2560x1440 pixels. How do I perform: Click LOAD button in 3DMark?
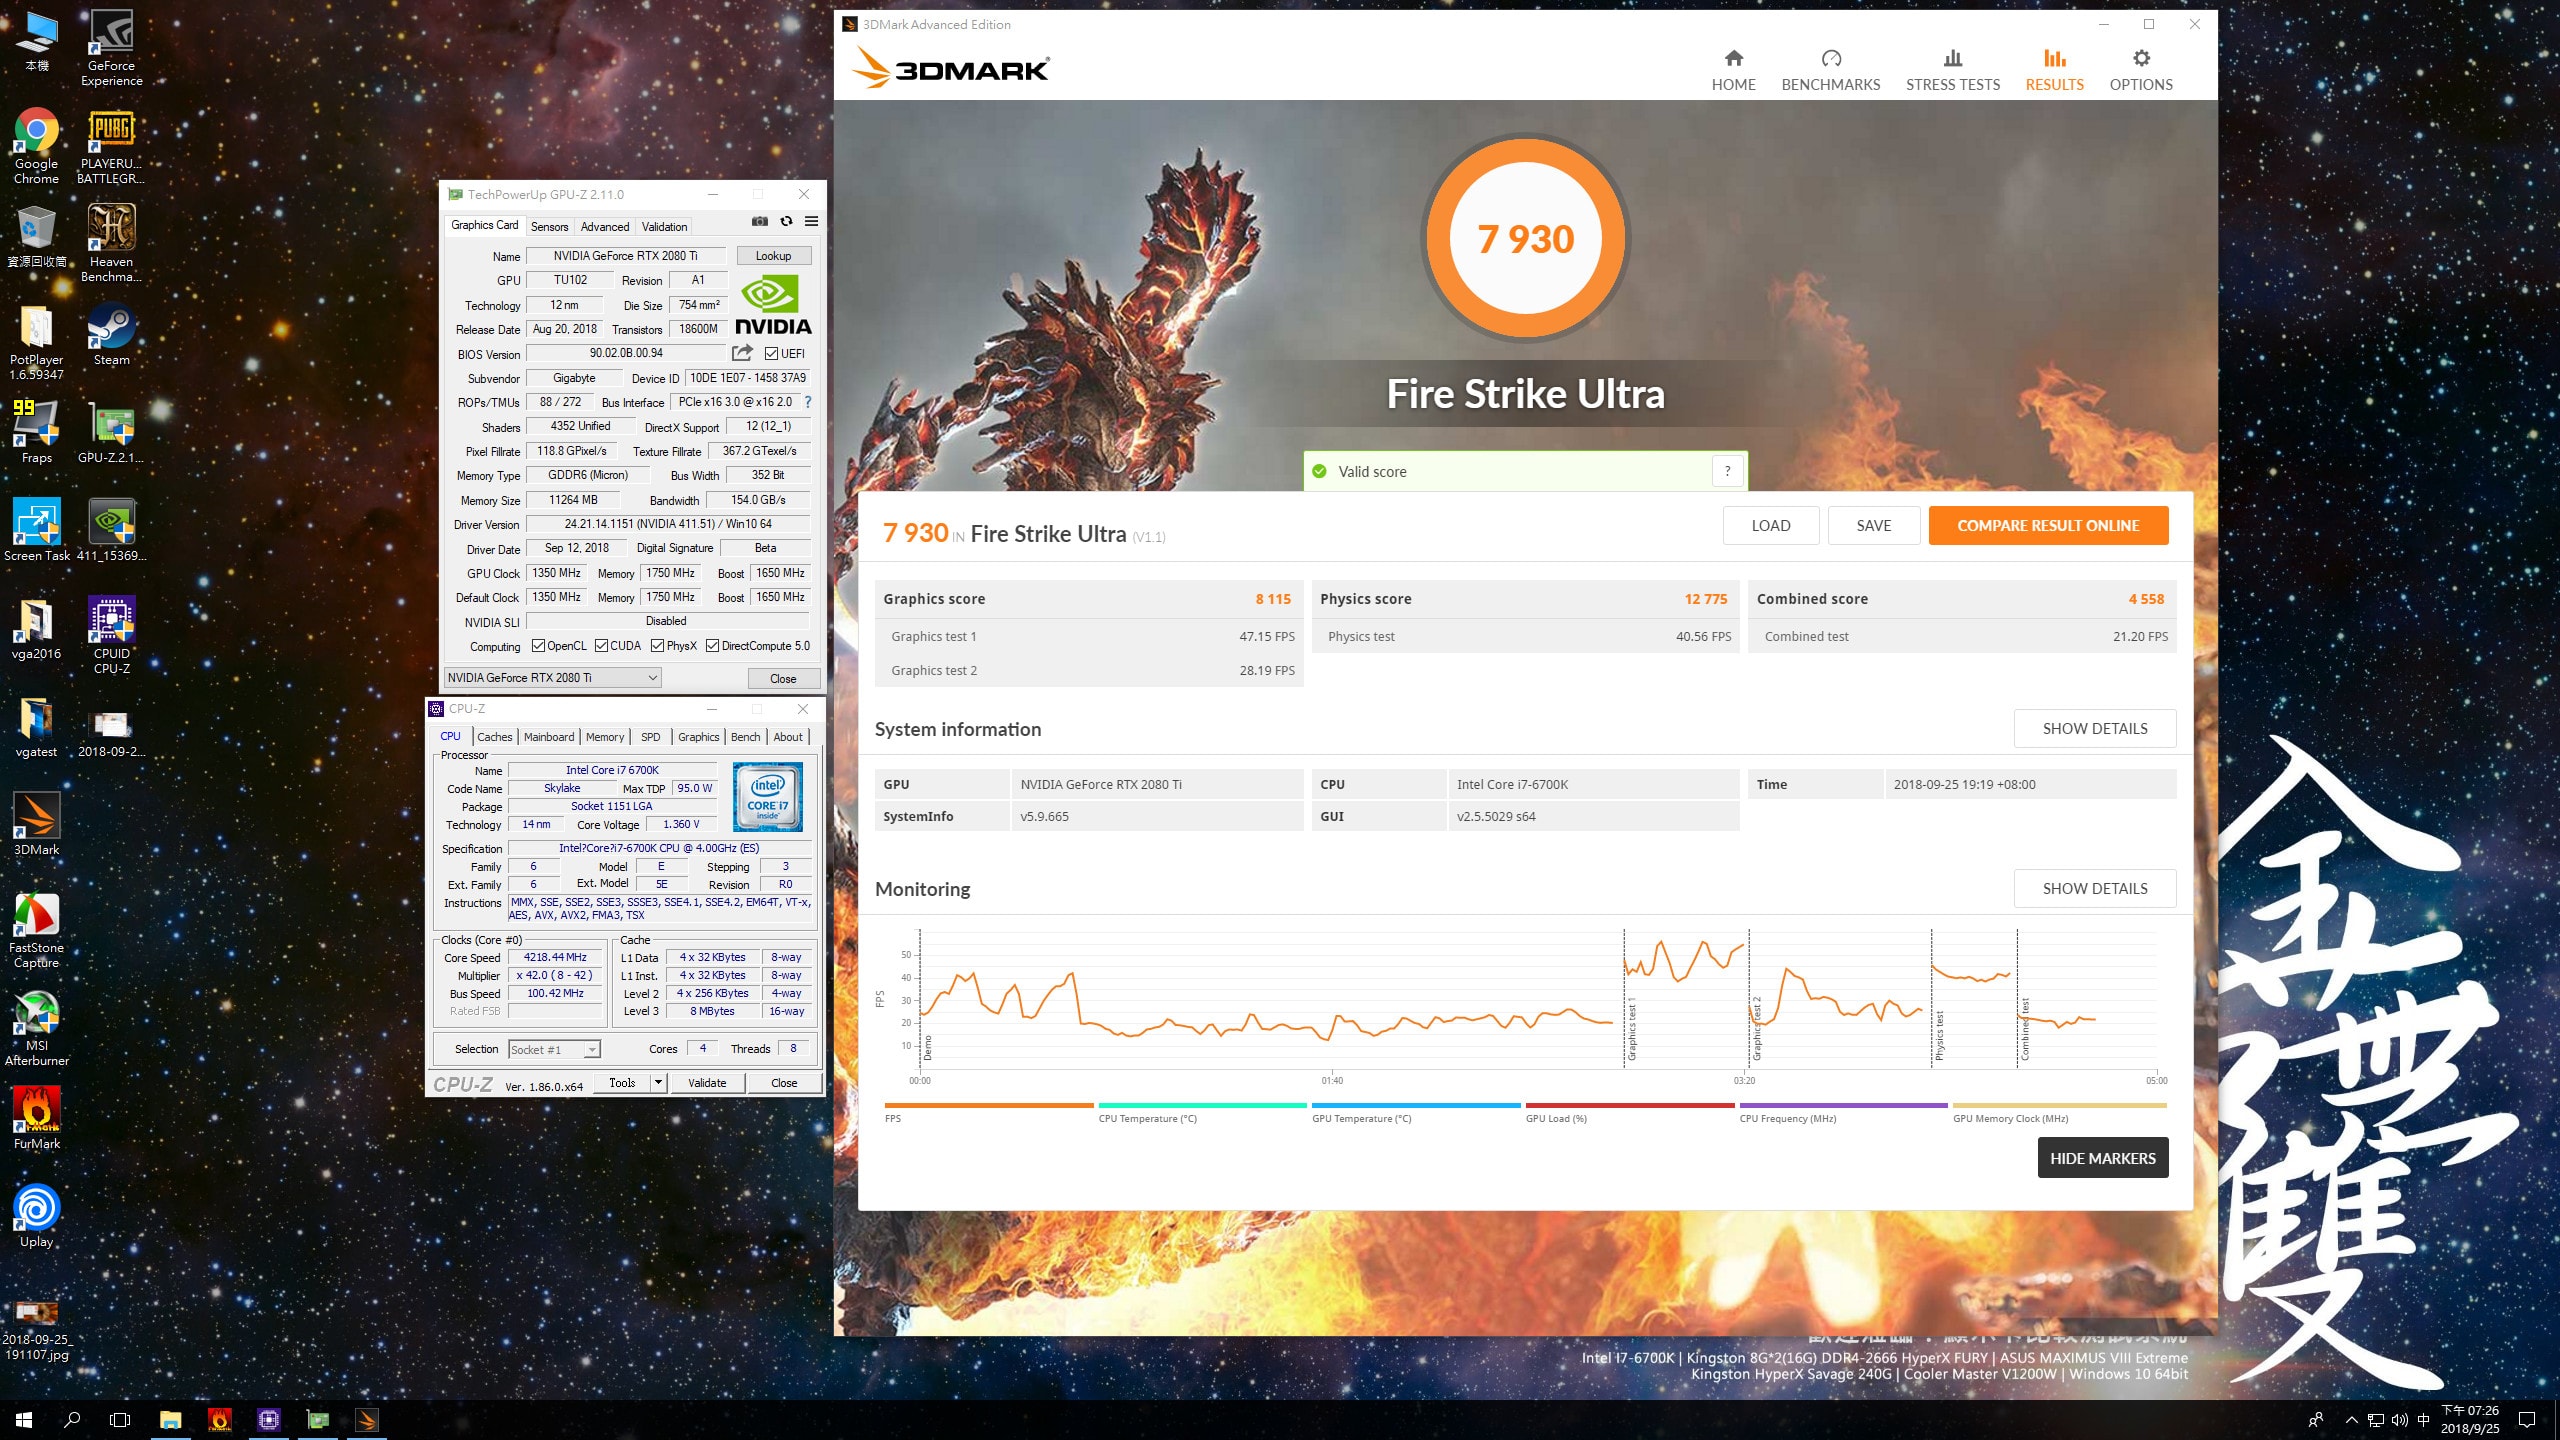tap(1770, 525)
